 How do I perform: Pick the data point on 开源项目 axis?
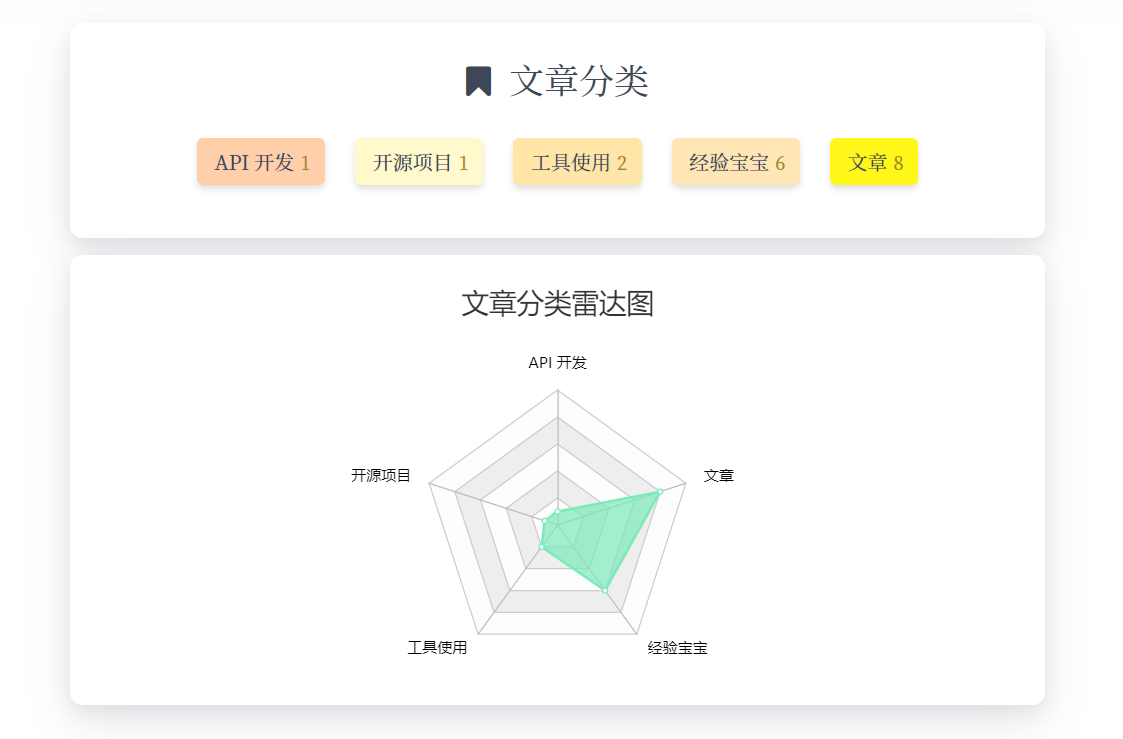544,521
